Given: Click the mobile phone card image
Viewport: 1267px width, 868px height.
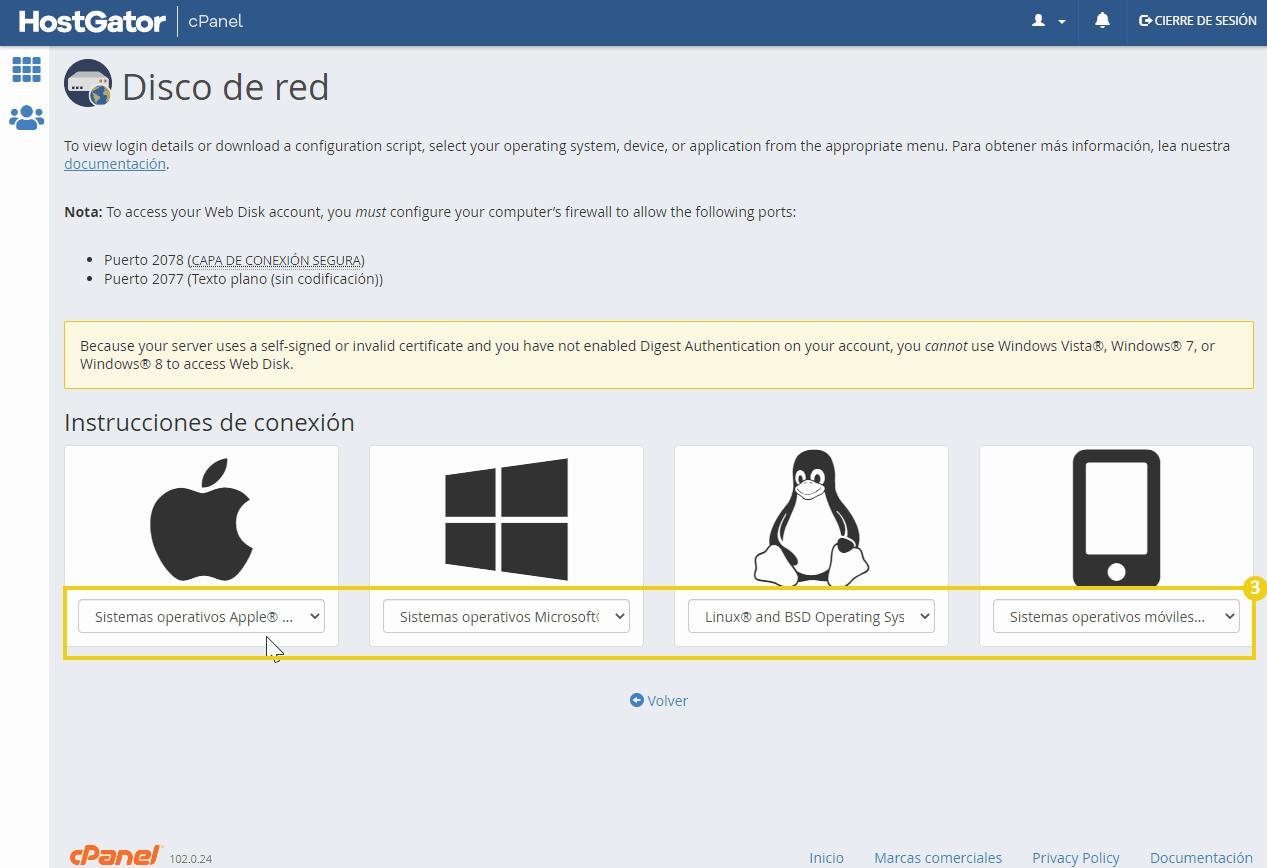Looking at the screenshot, I should [1116, 519].
